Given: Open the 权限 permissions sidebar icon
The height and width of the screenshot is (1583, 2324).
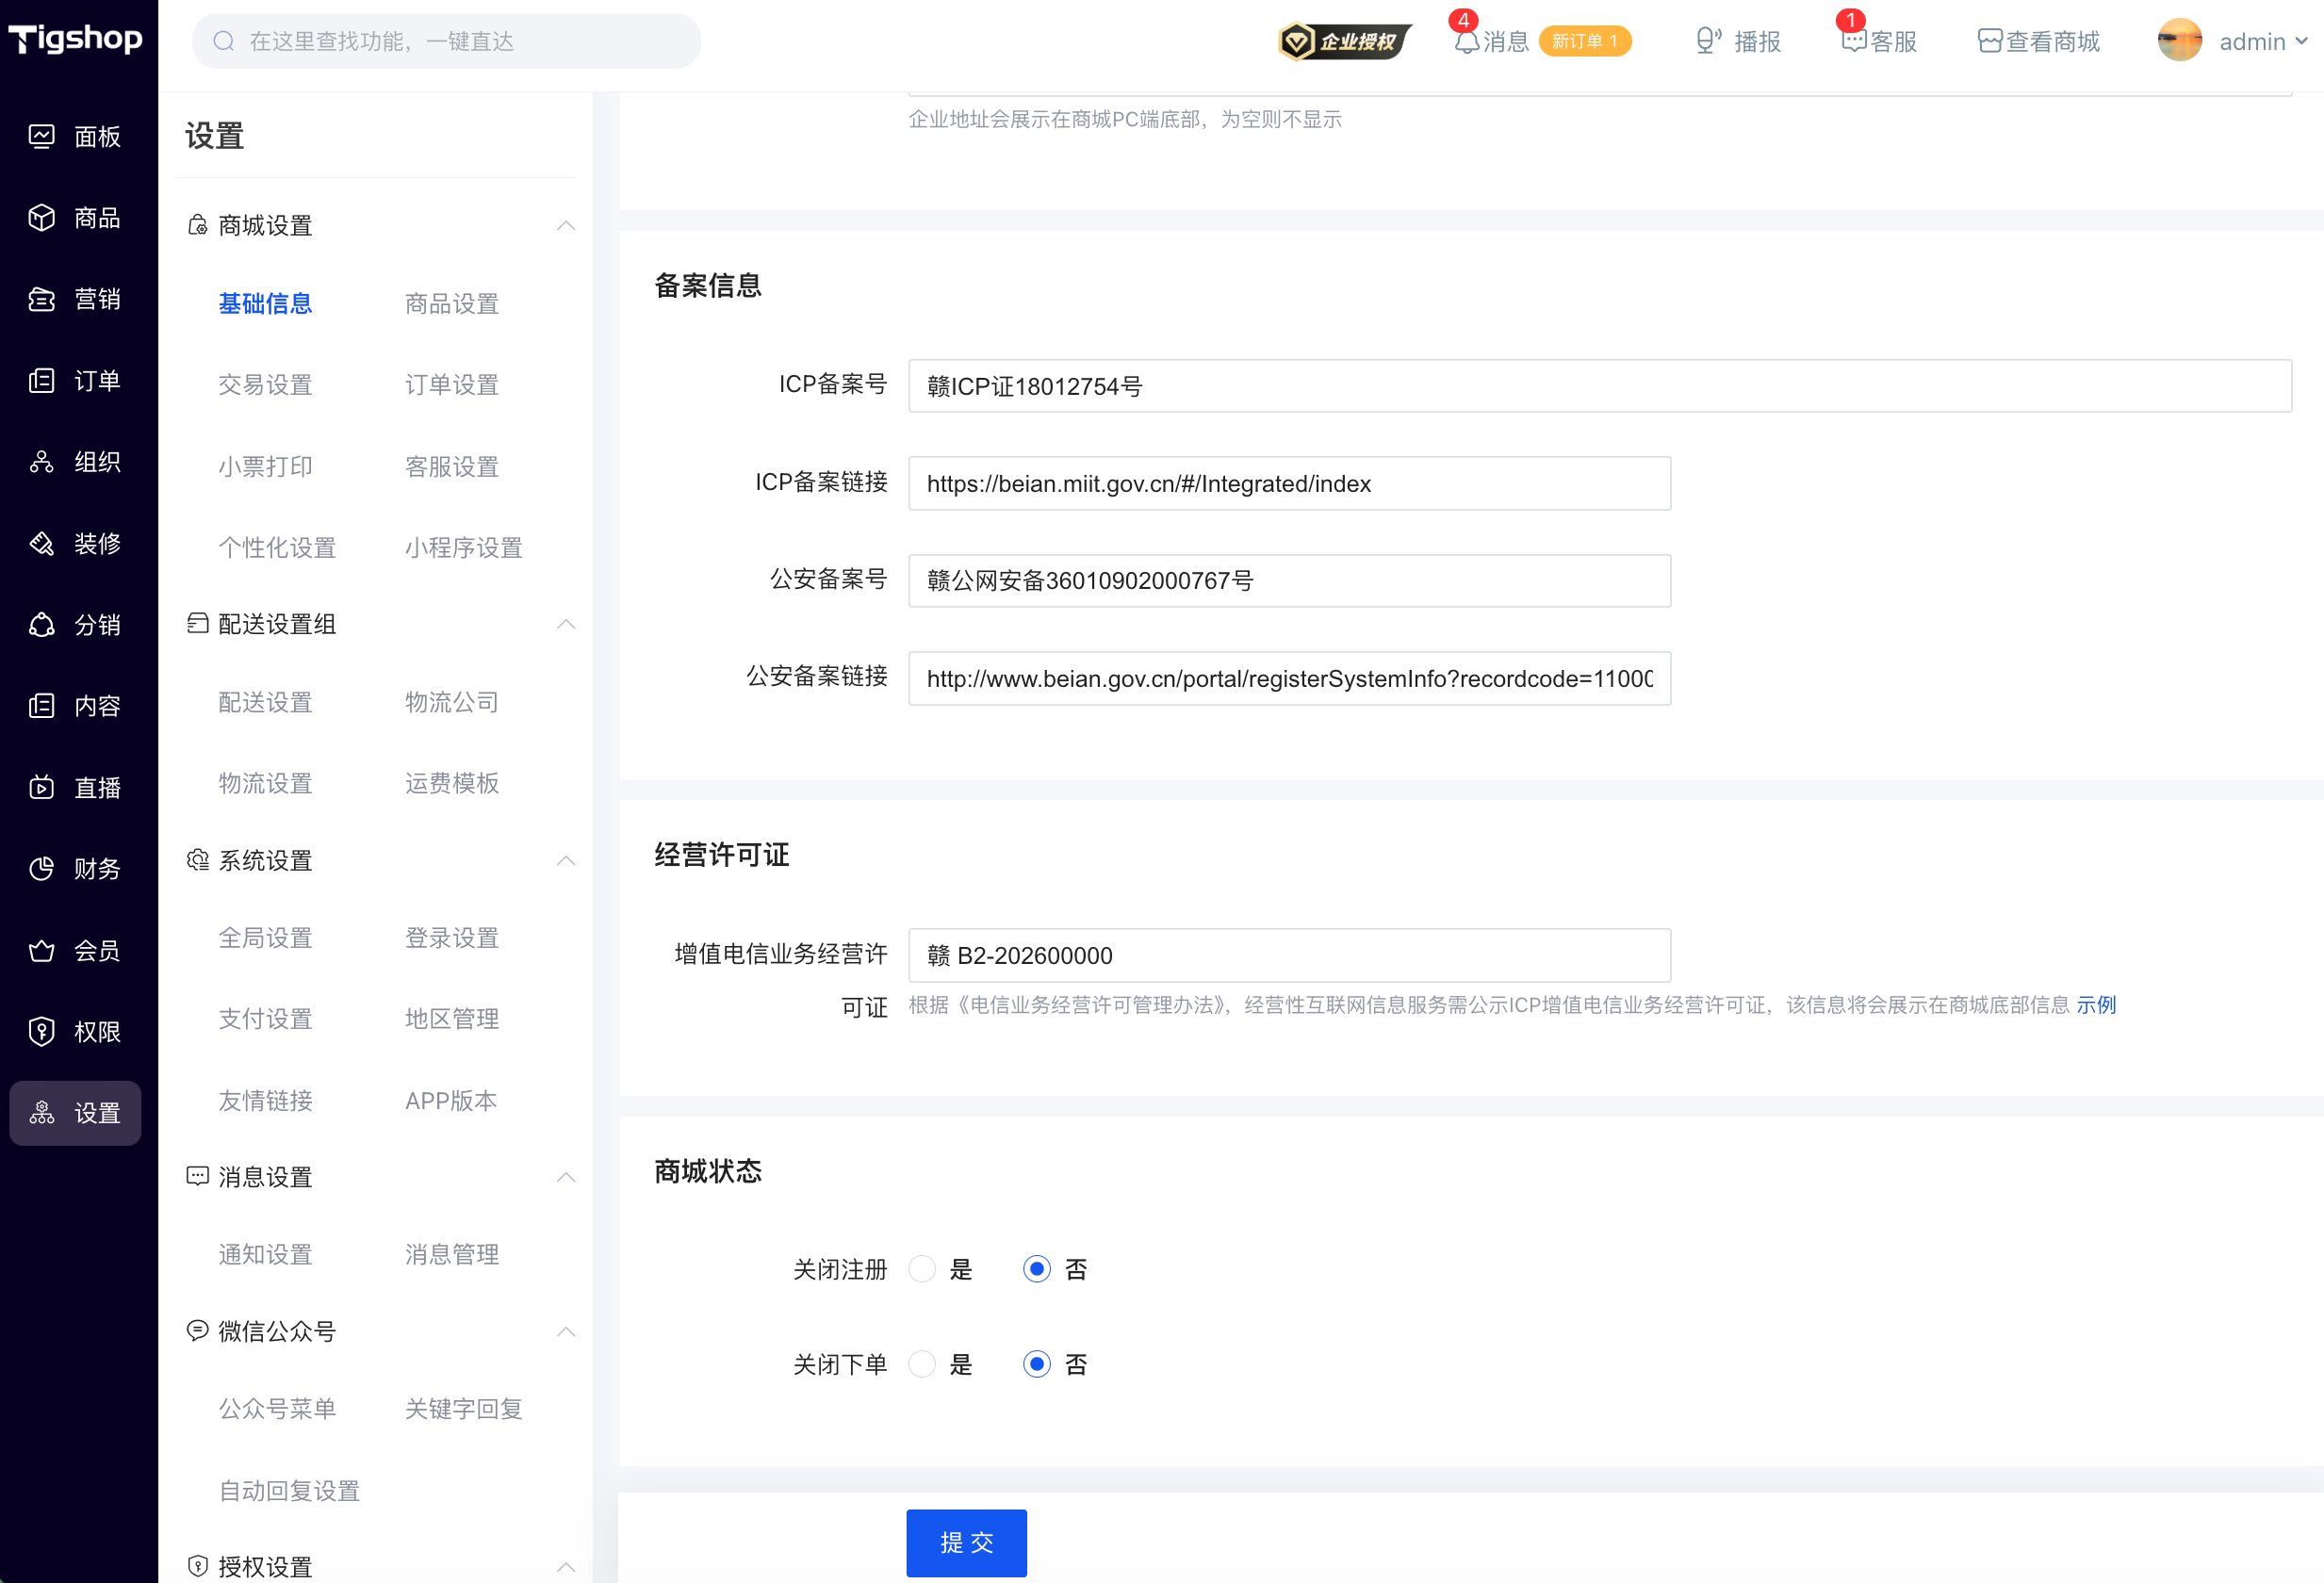Looking at the screenshot, I should coord(41,1031).
